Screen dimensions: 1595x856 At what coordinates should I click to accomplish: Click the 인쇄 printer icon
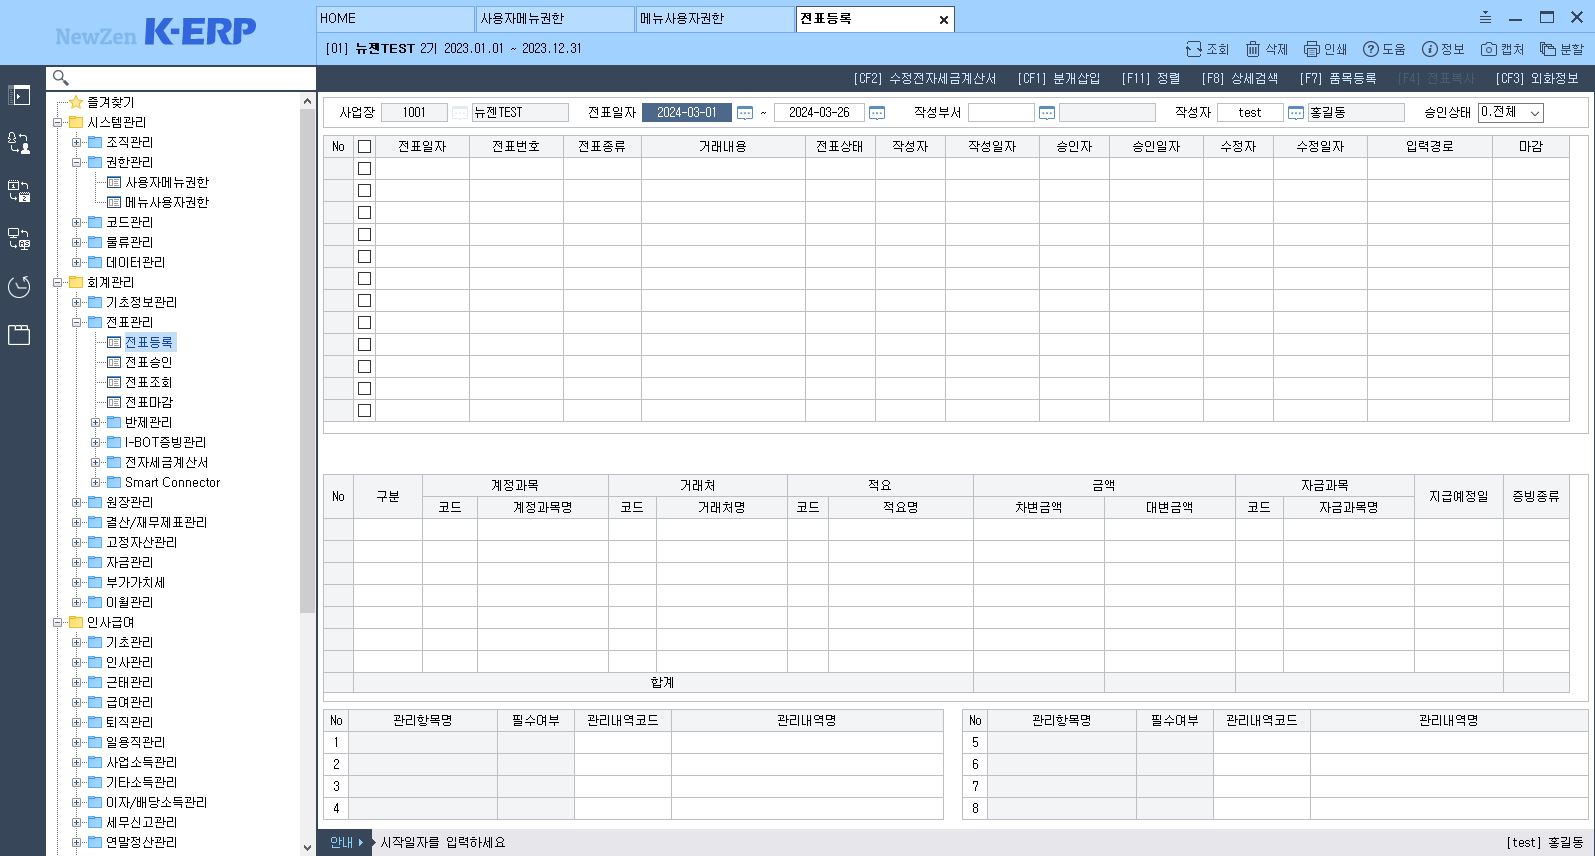pos(1311,49)
